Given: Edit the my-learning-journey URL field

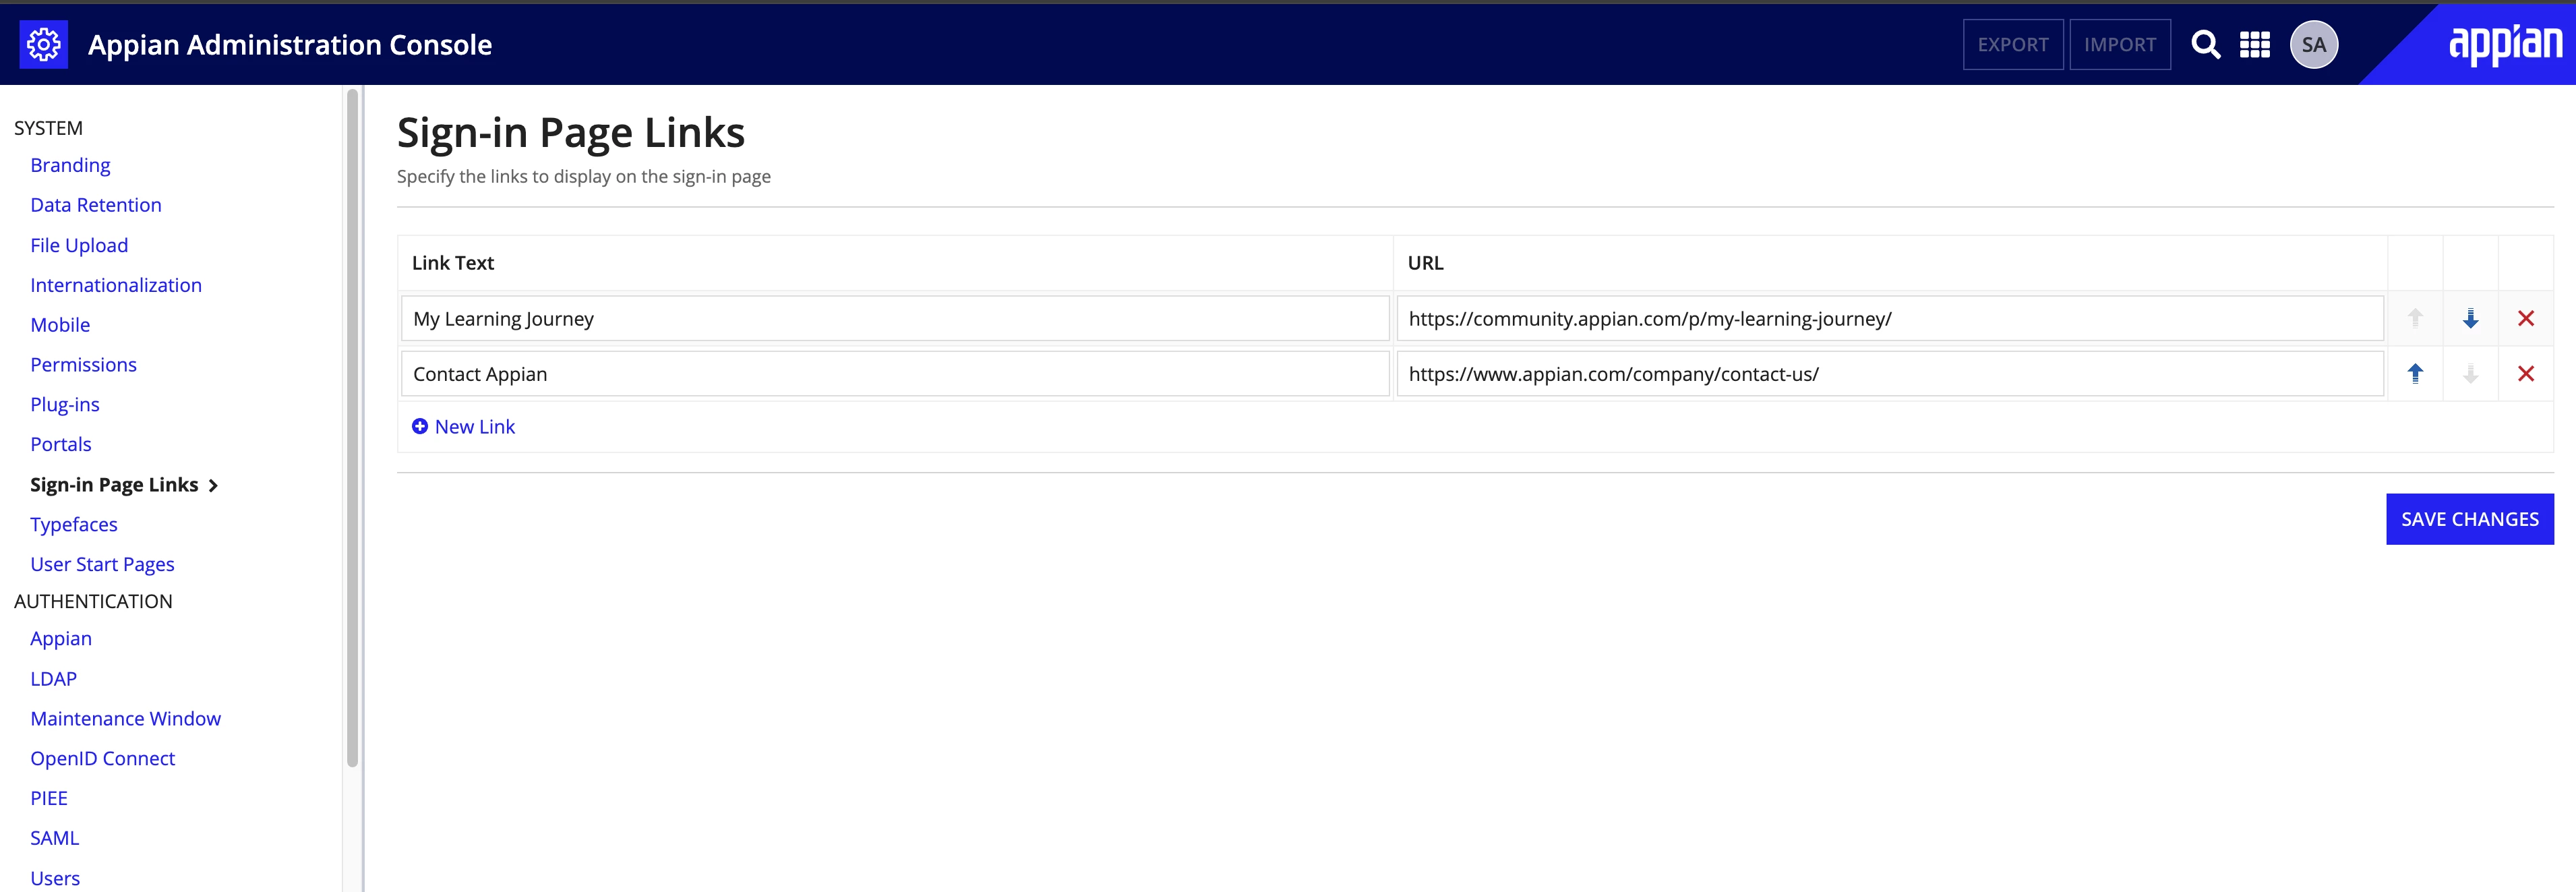Looking at the screenshot, I should click(1890, 319).
